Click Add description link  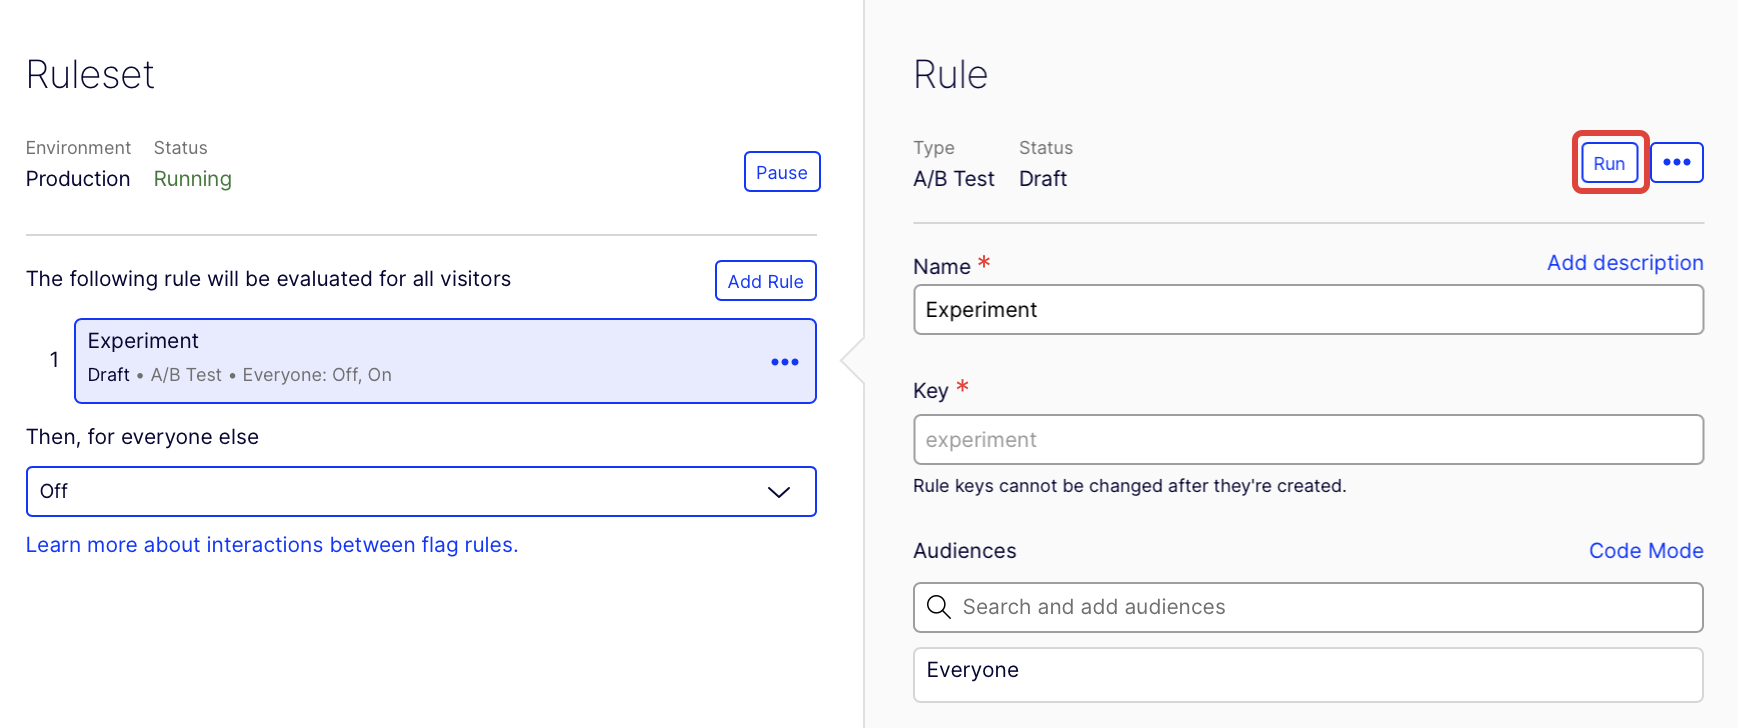(1625, 263)
